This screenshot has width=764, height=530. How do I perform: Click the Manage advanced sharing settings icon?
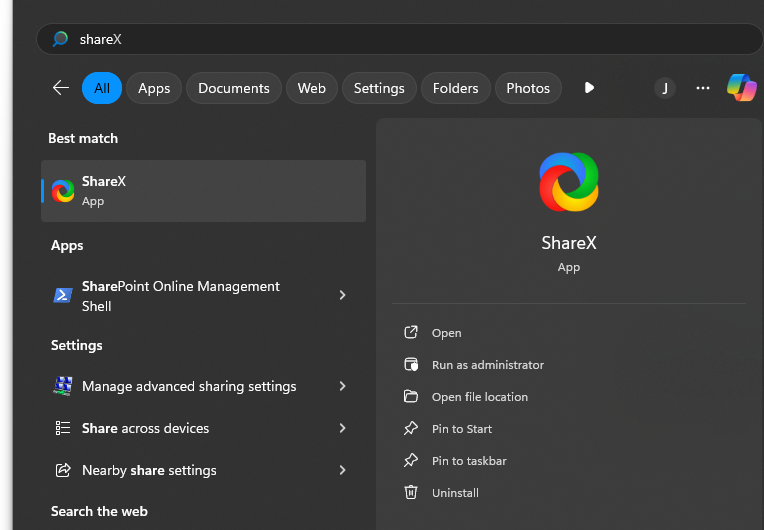[63, 386]
